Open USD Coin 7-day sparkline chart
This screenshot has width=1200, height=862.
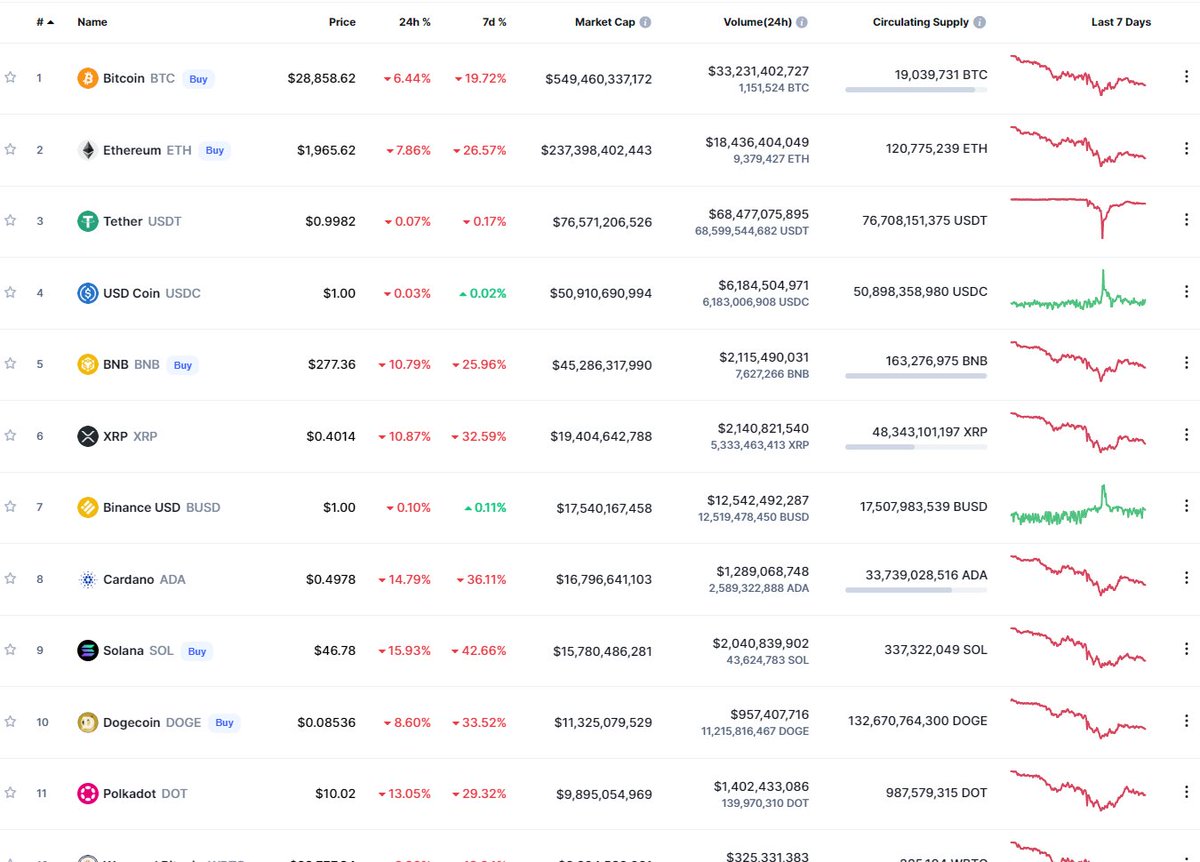[x=1078, y=292]
